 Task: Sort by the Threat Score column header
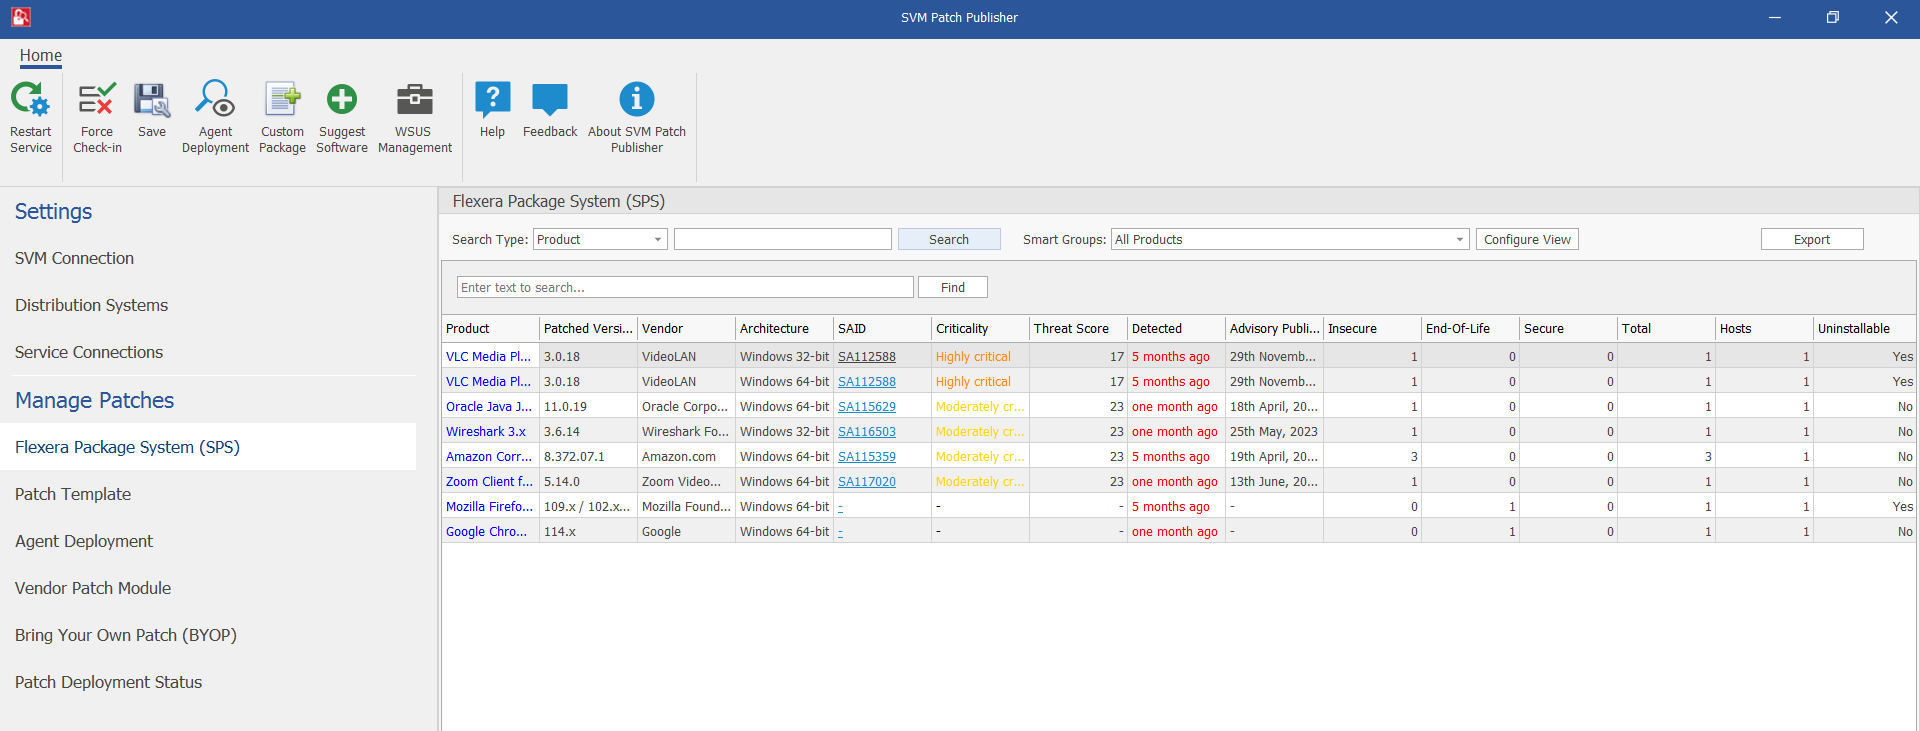coord(1071,329)
